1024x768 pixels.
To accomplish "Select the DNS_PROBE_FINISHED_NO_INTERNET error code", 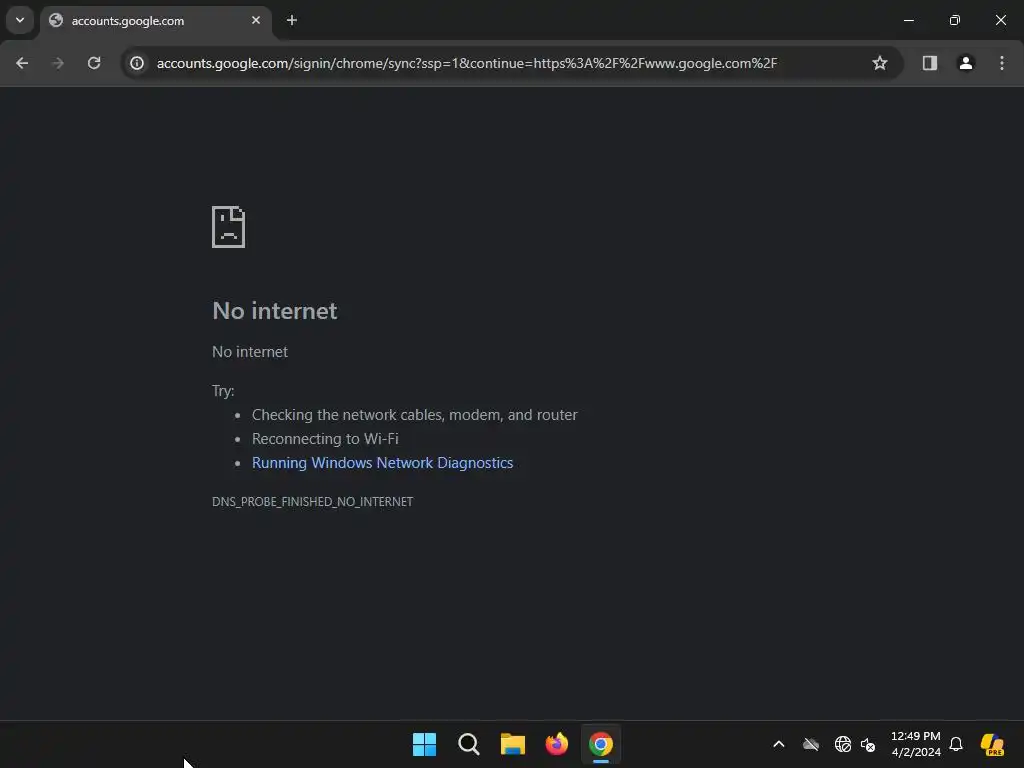I will (312, 502).
